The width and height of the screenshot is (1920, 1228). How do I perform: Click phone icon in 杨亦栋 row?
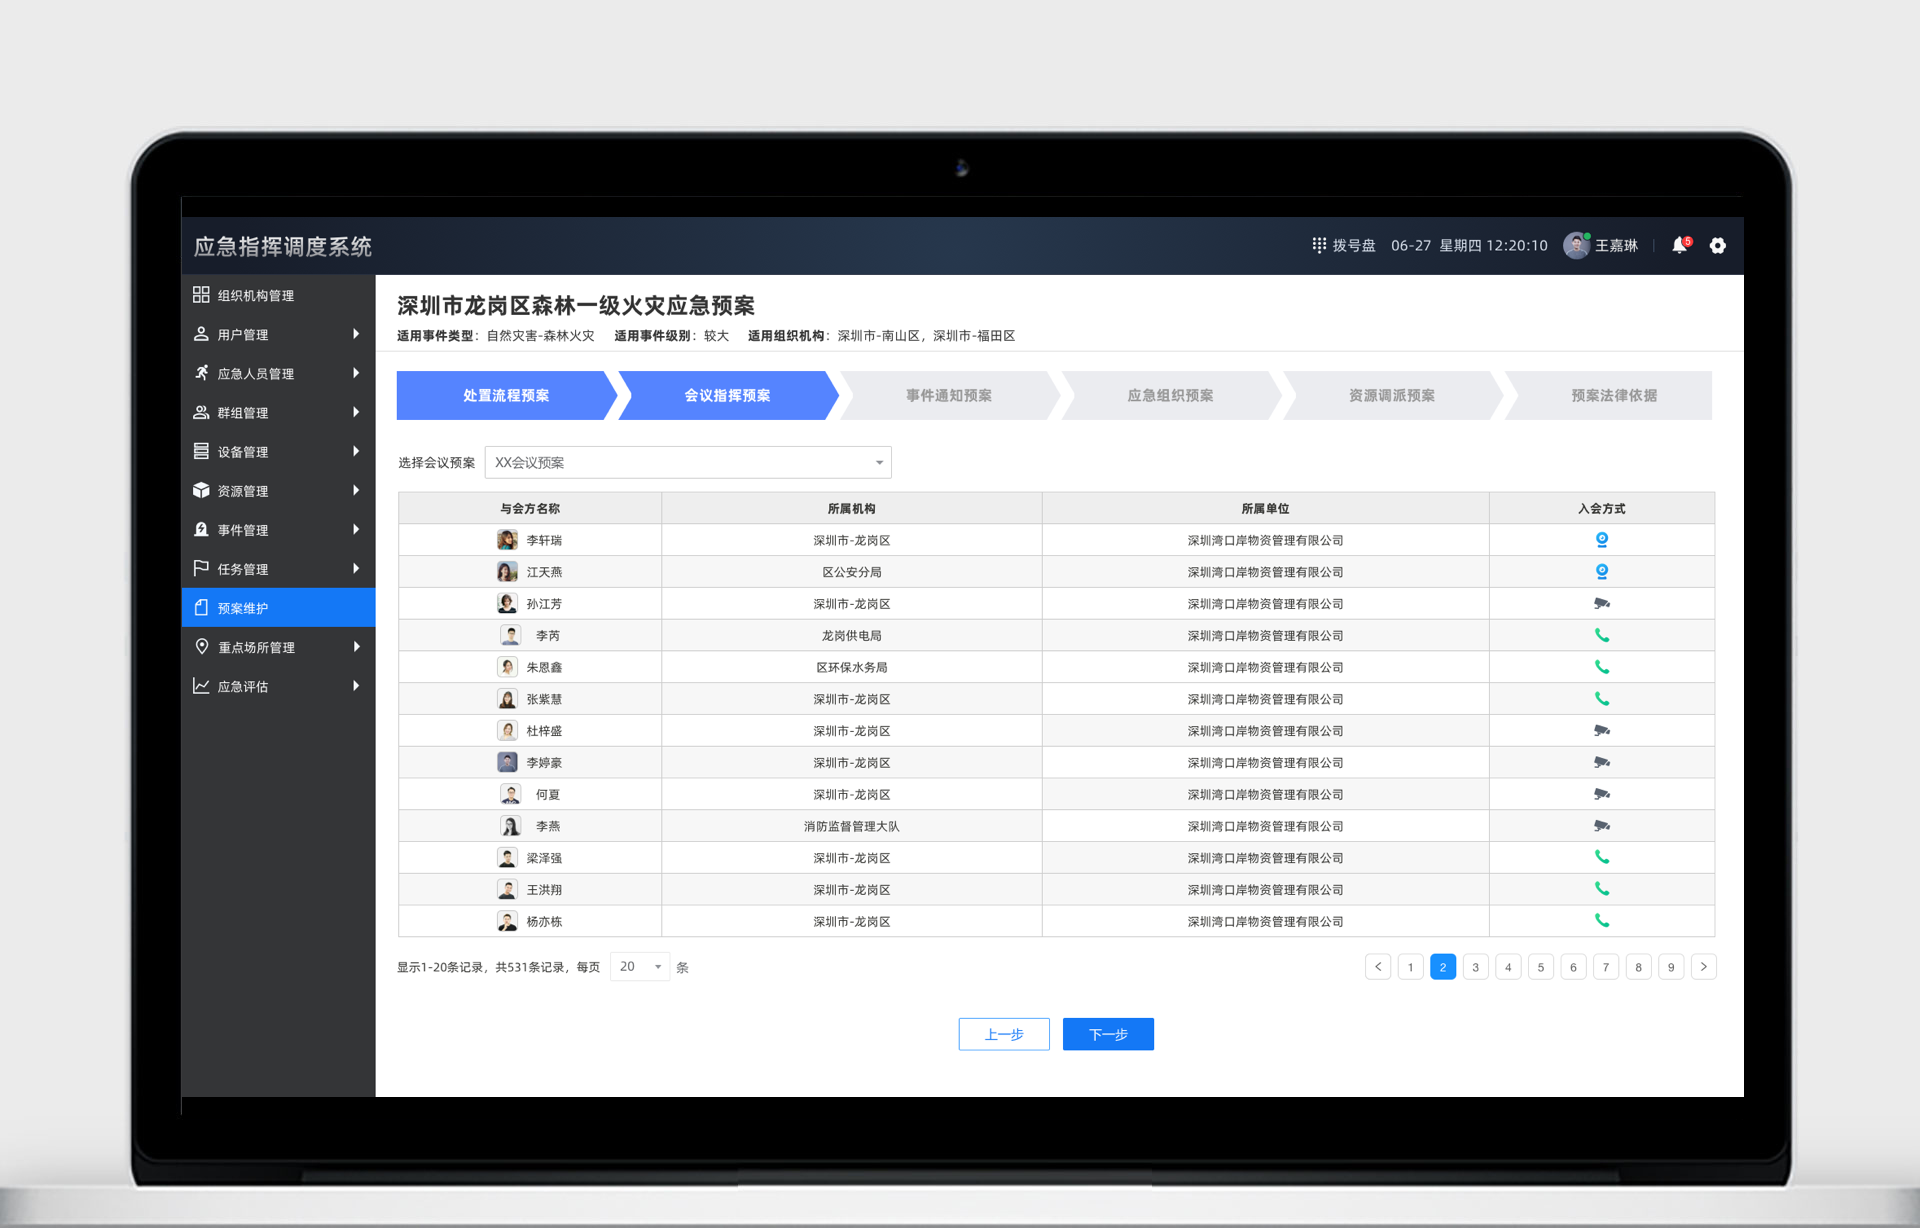pos(1601,921)
